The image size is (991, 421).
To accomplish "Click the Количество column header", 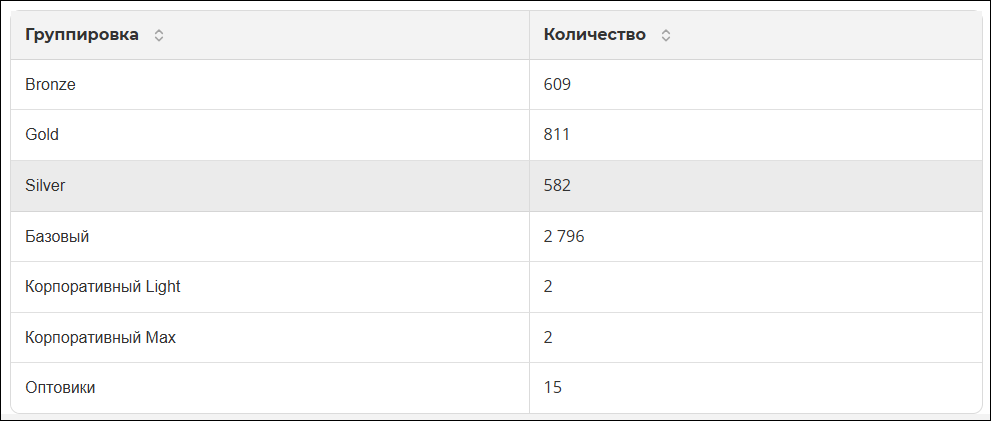I will click(x=595, y=35).
